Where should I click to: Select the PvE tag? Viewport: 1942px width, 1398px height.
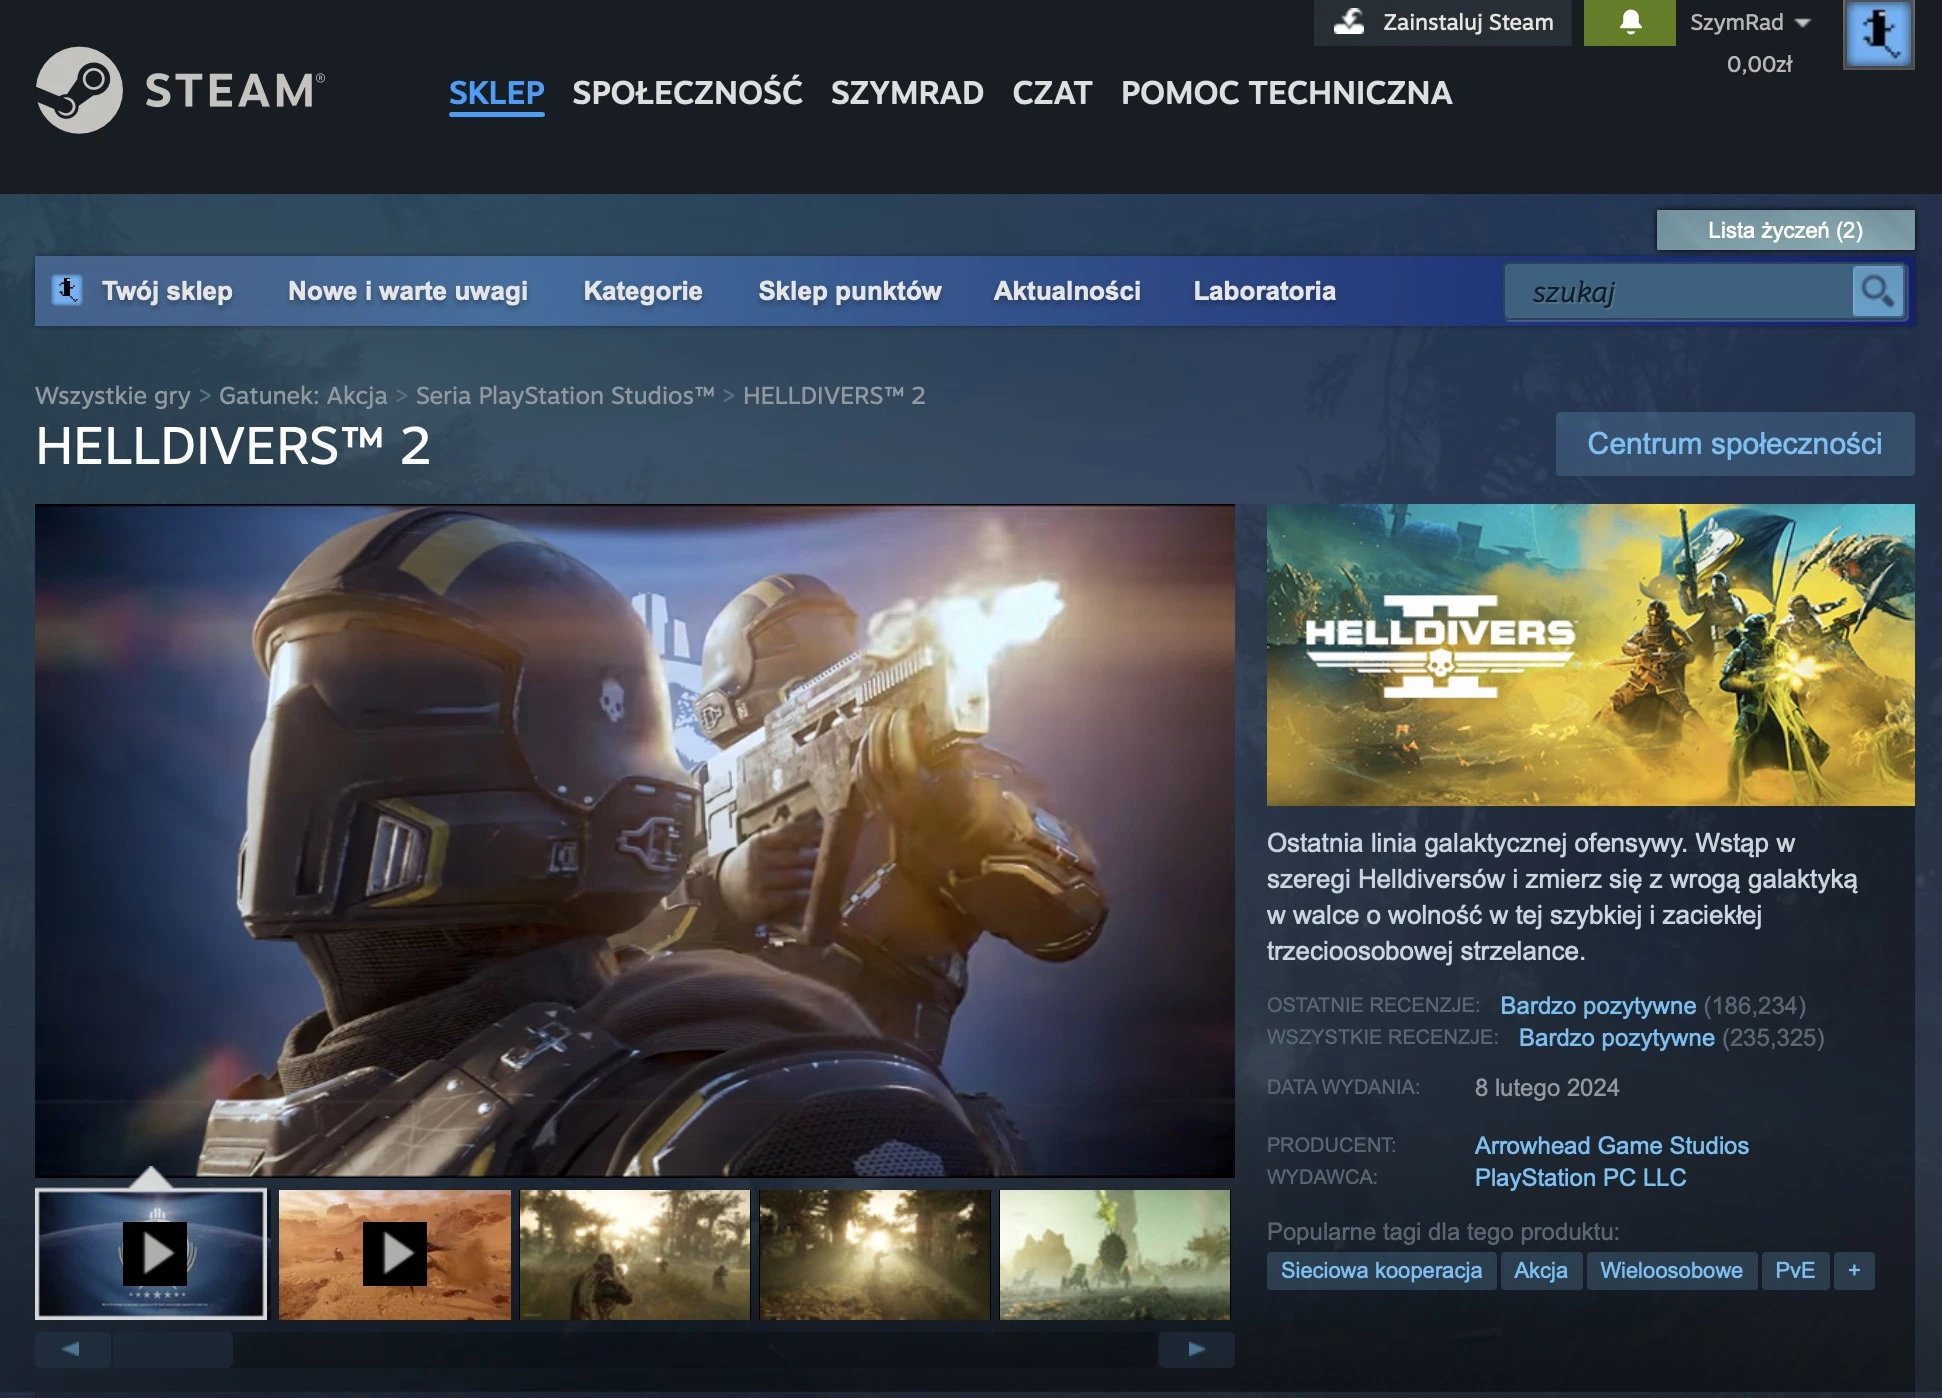[x=1795, y=1271]
